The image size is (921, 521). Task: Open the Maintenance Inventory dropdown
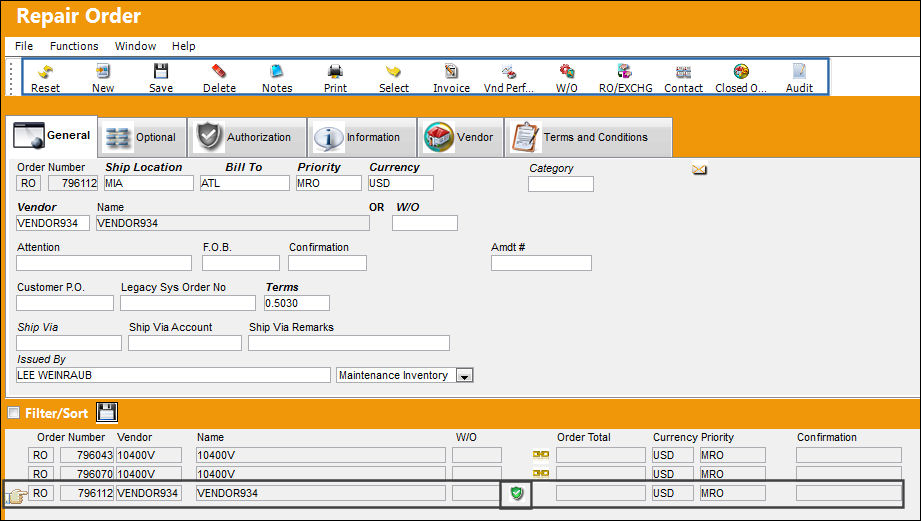(x=465, y=376)
